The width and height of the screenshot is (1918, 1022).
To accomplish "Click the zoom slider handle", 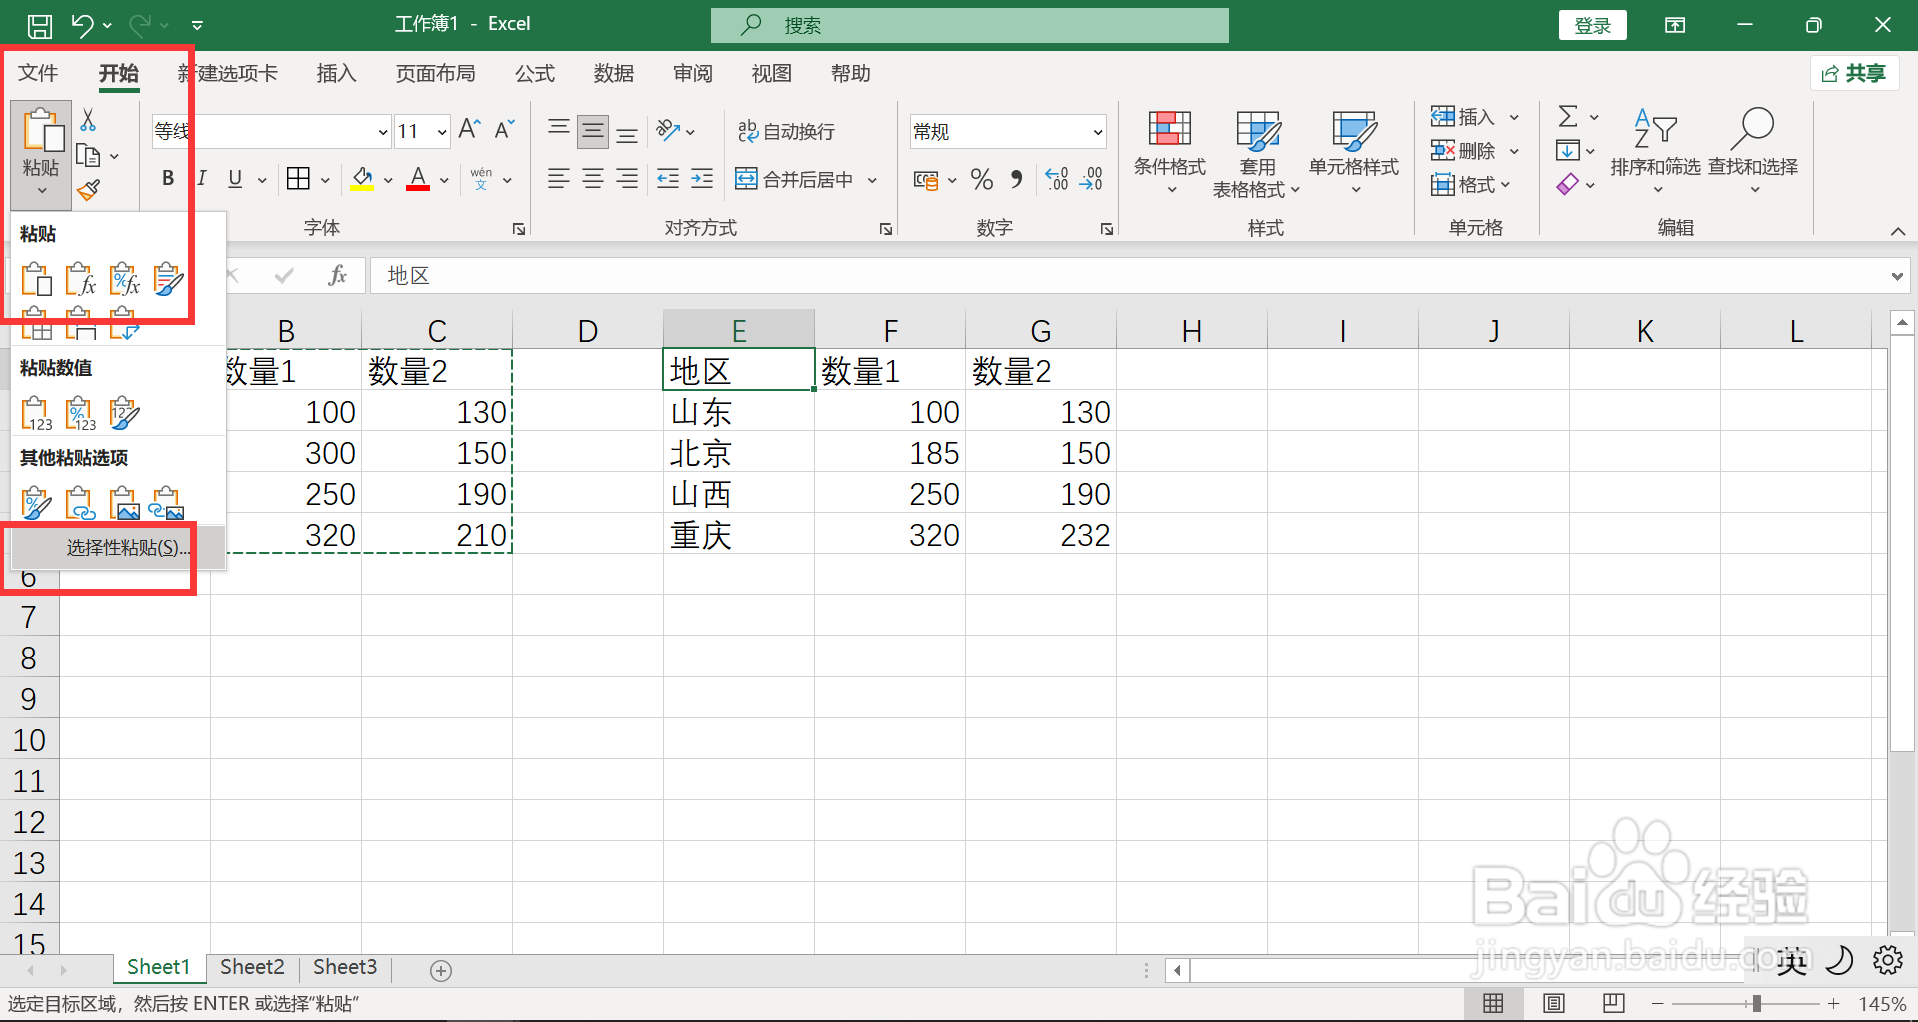I will point(1756,1004).
